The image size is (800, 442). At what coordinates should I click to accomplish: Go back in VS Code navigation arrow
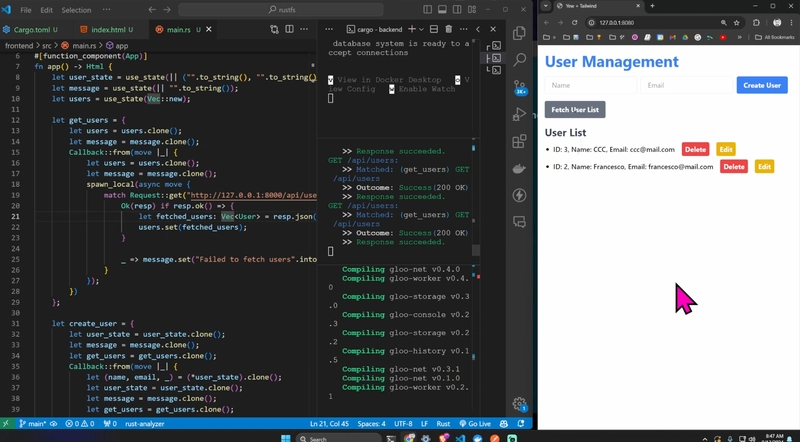point(152,10)
